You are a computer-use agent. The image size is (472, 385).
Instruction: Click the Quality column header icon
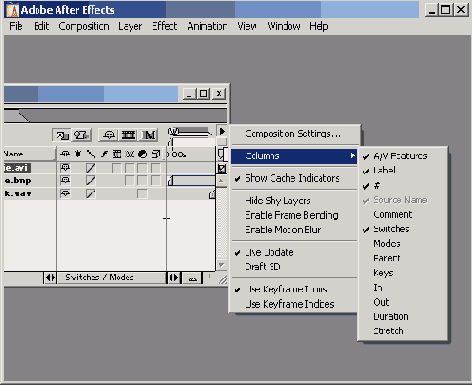click(x=91, y=154)
